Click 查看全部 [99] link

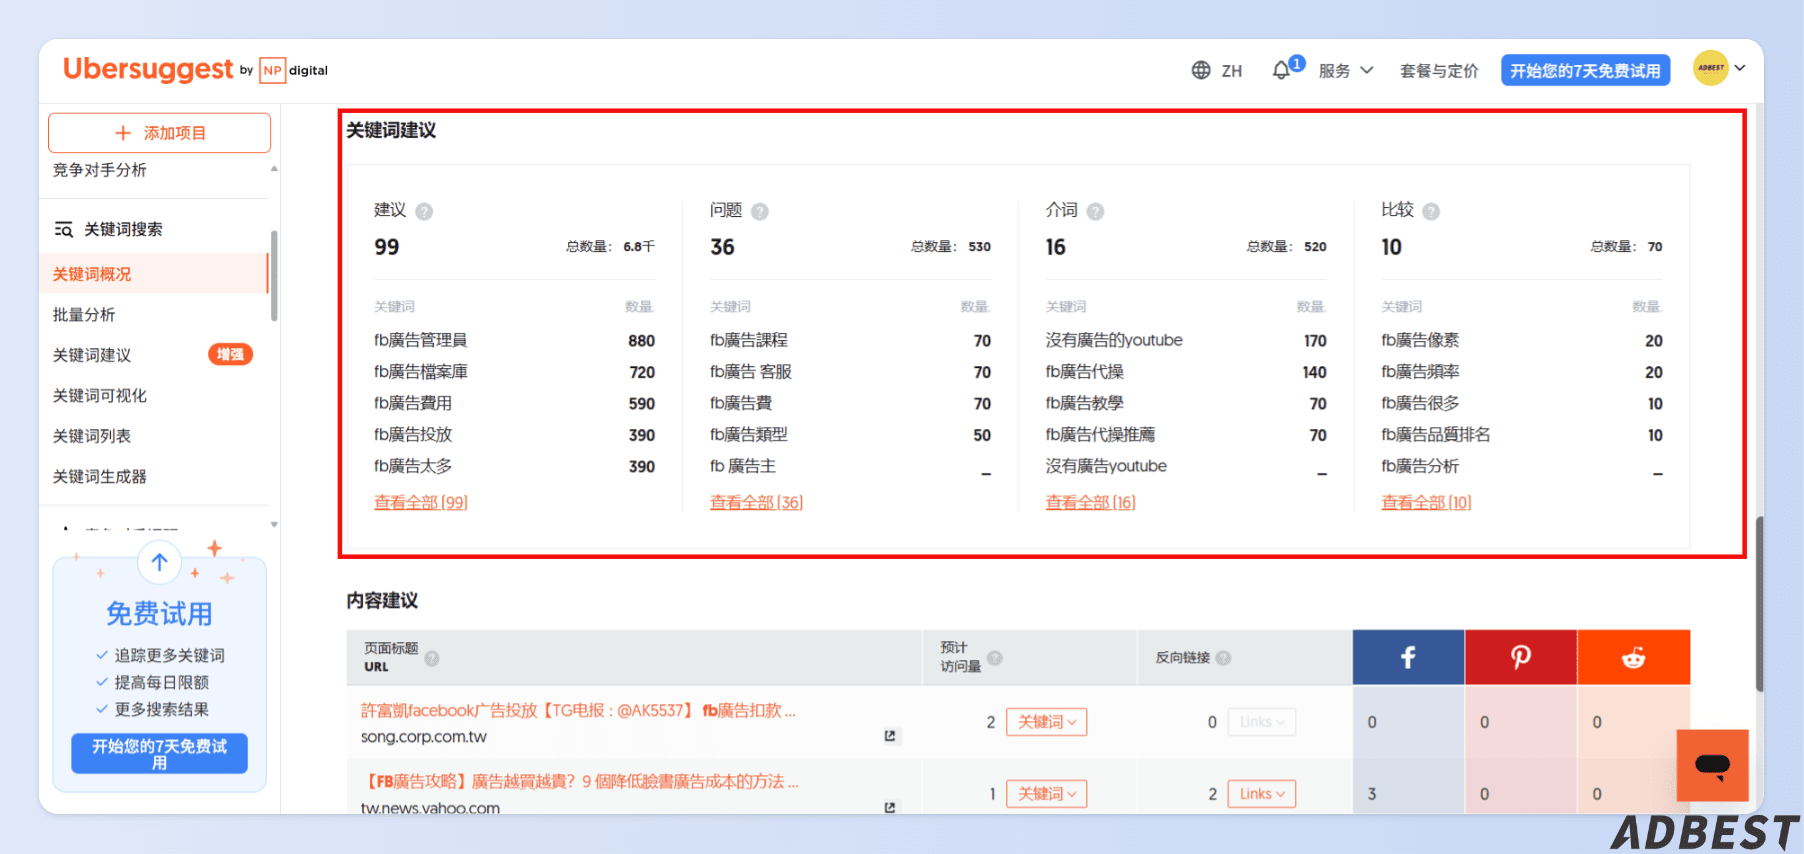[421, 502]
